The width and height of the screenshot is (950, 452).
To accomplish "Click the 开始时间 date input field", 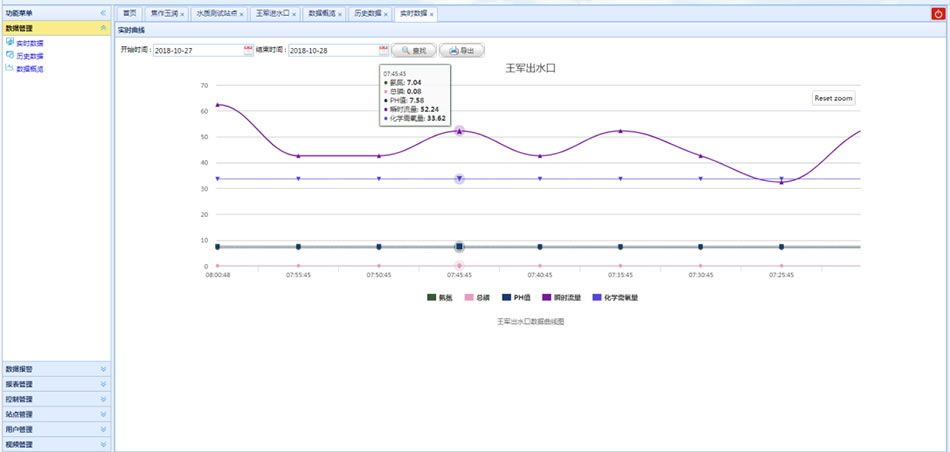I will point(197,49).
